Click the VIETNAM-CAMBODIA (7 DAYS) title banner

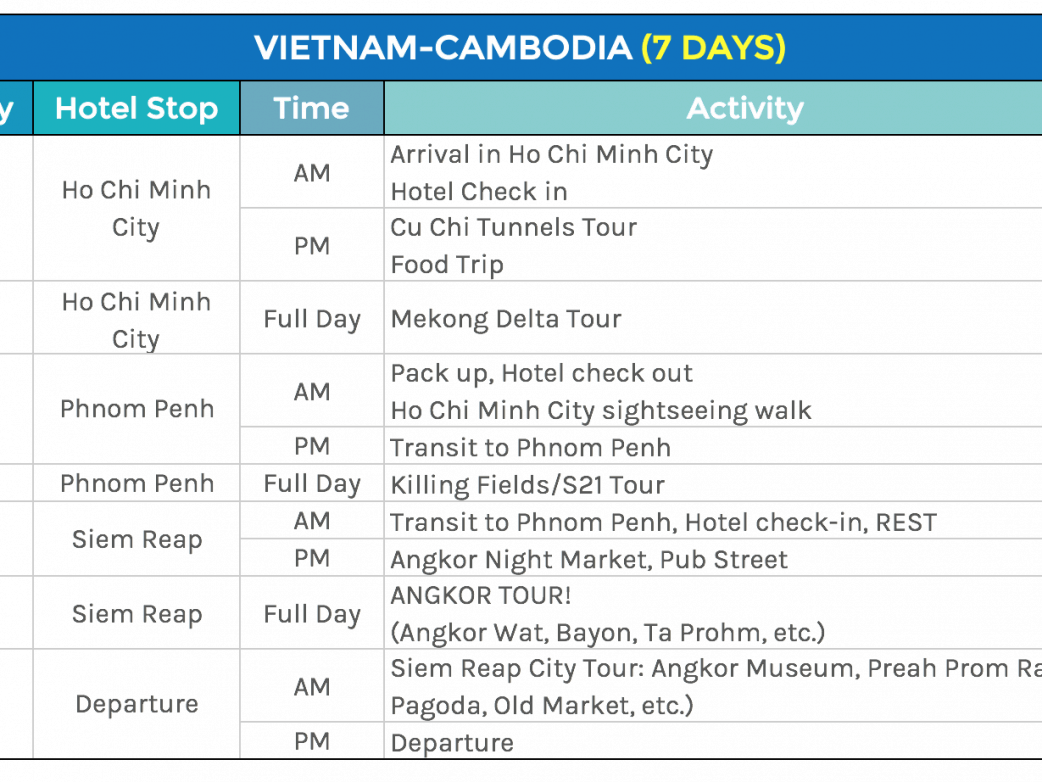[x=520, y=47]
